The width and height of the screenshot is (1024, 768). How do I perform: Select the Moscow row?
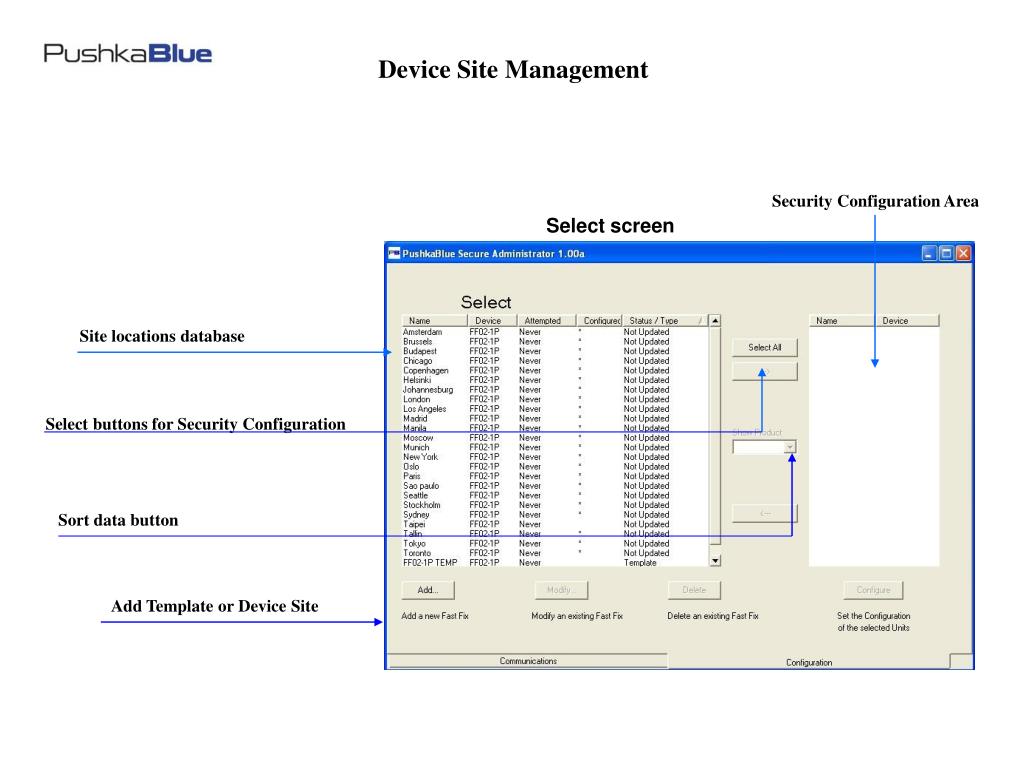[554, 438]
